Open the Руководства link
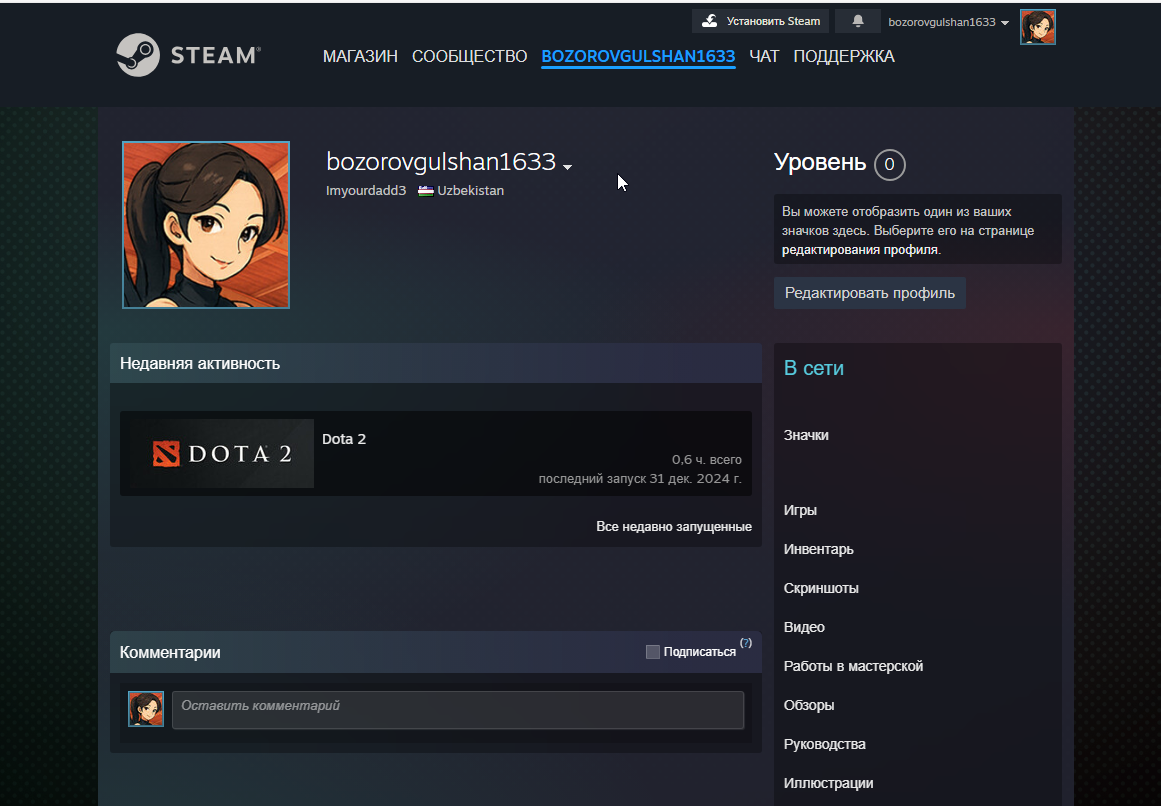1161x806 pixels. 824,744
